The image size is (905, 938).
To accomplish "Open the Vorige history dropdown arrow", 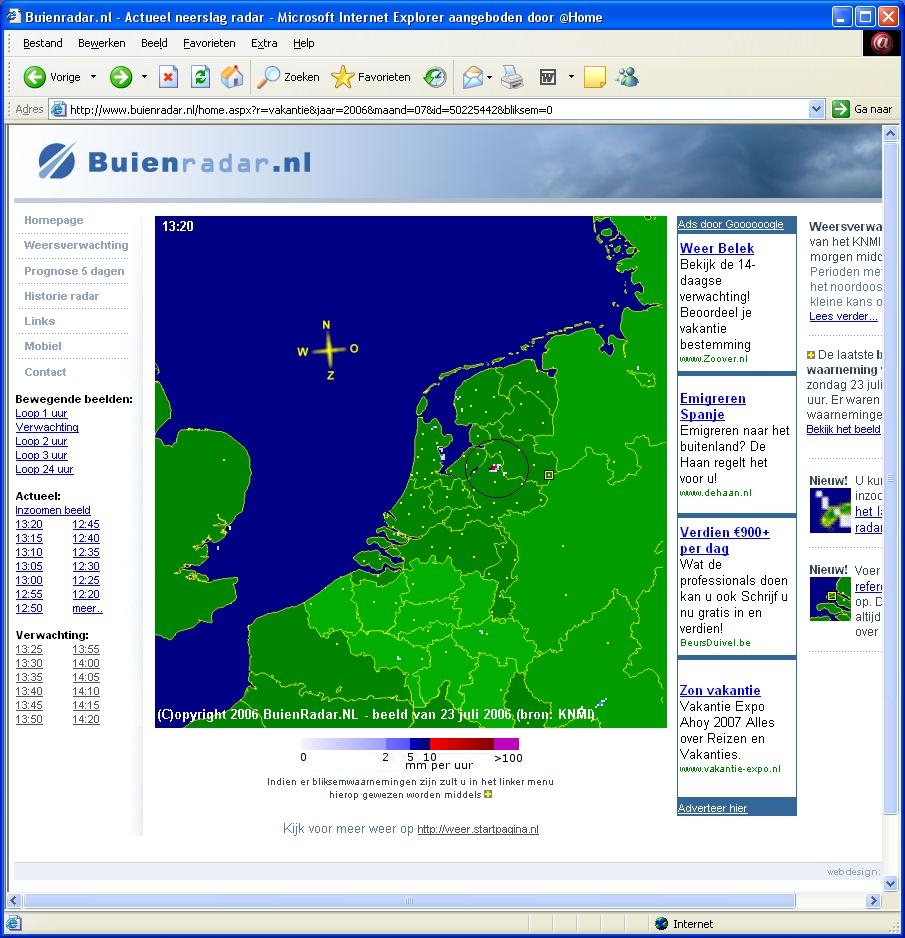I will point(93,77).
